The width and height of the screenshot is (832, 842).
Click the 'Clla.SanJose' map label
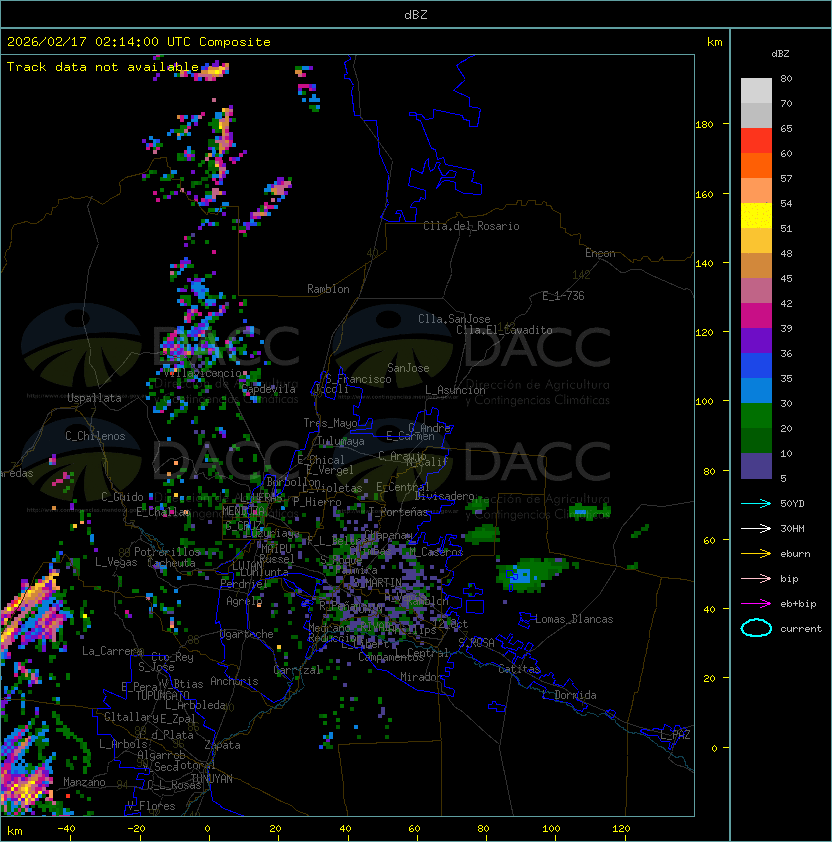[454, 319]
